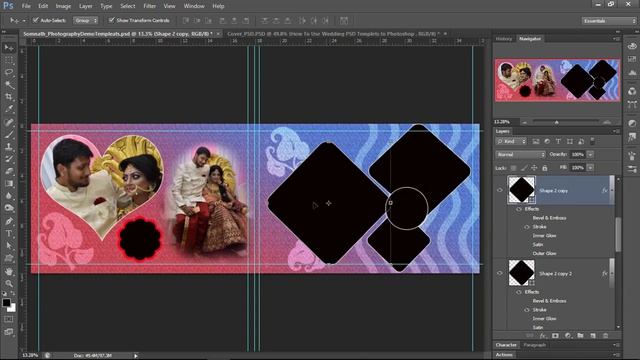Select the Magic Wand tool
640x360 pixels.
pyautogui.click(x=9, y=85)
